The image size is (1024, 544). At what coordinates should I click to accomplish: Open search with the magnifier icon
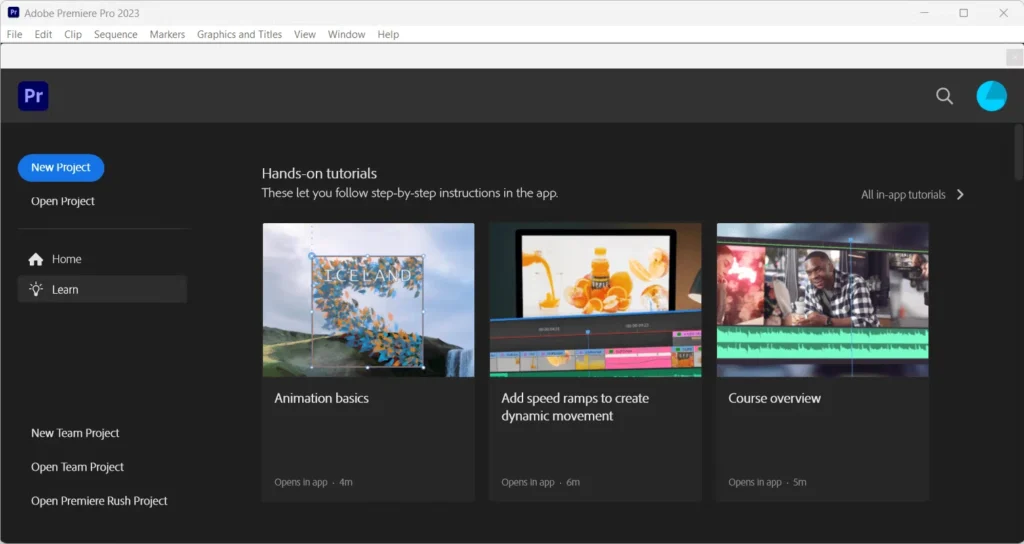[944, 96]
